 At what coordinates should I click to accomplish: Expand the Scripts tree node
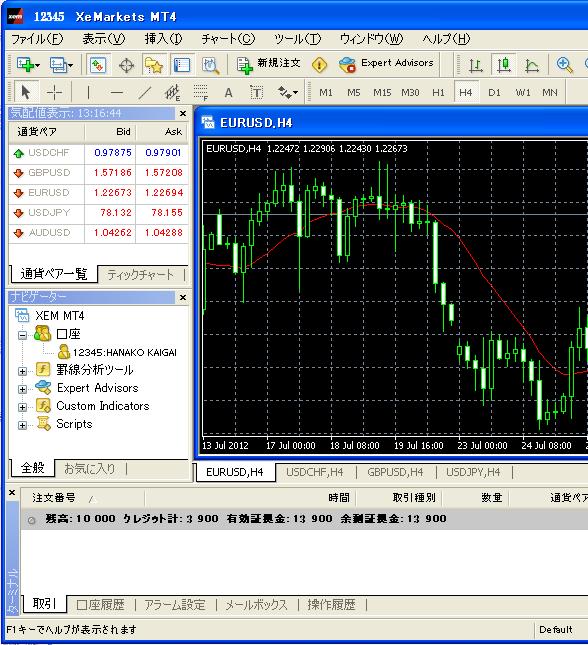tap(23, 425)
